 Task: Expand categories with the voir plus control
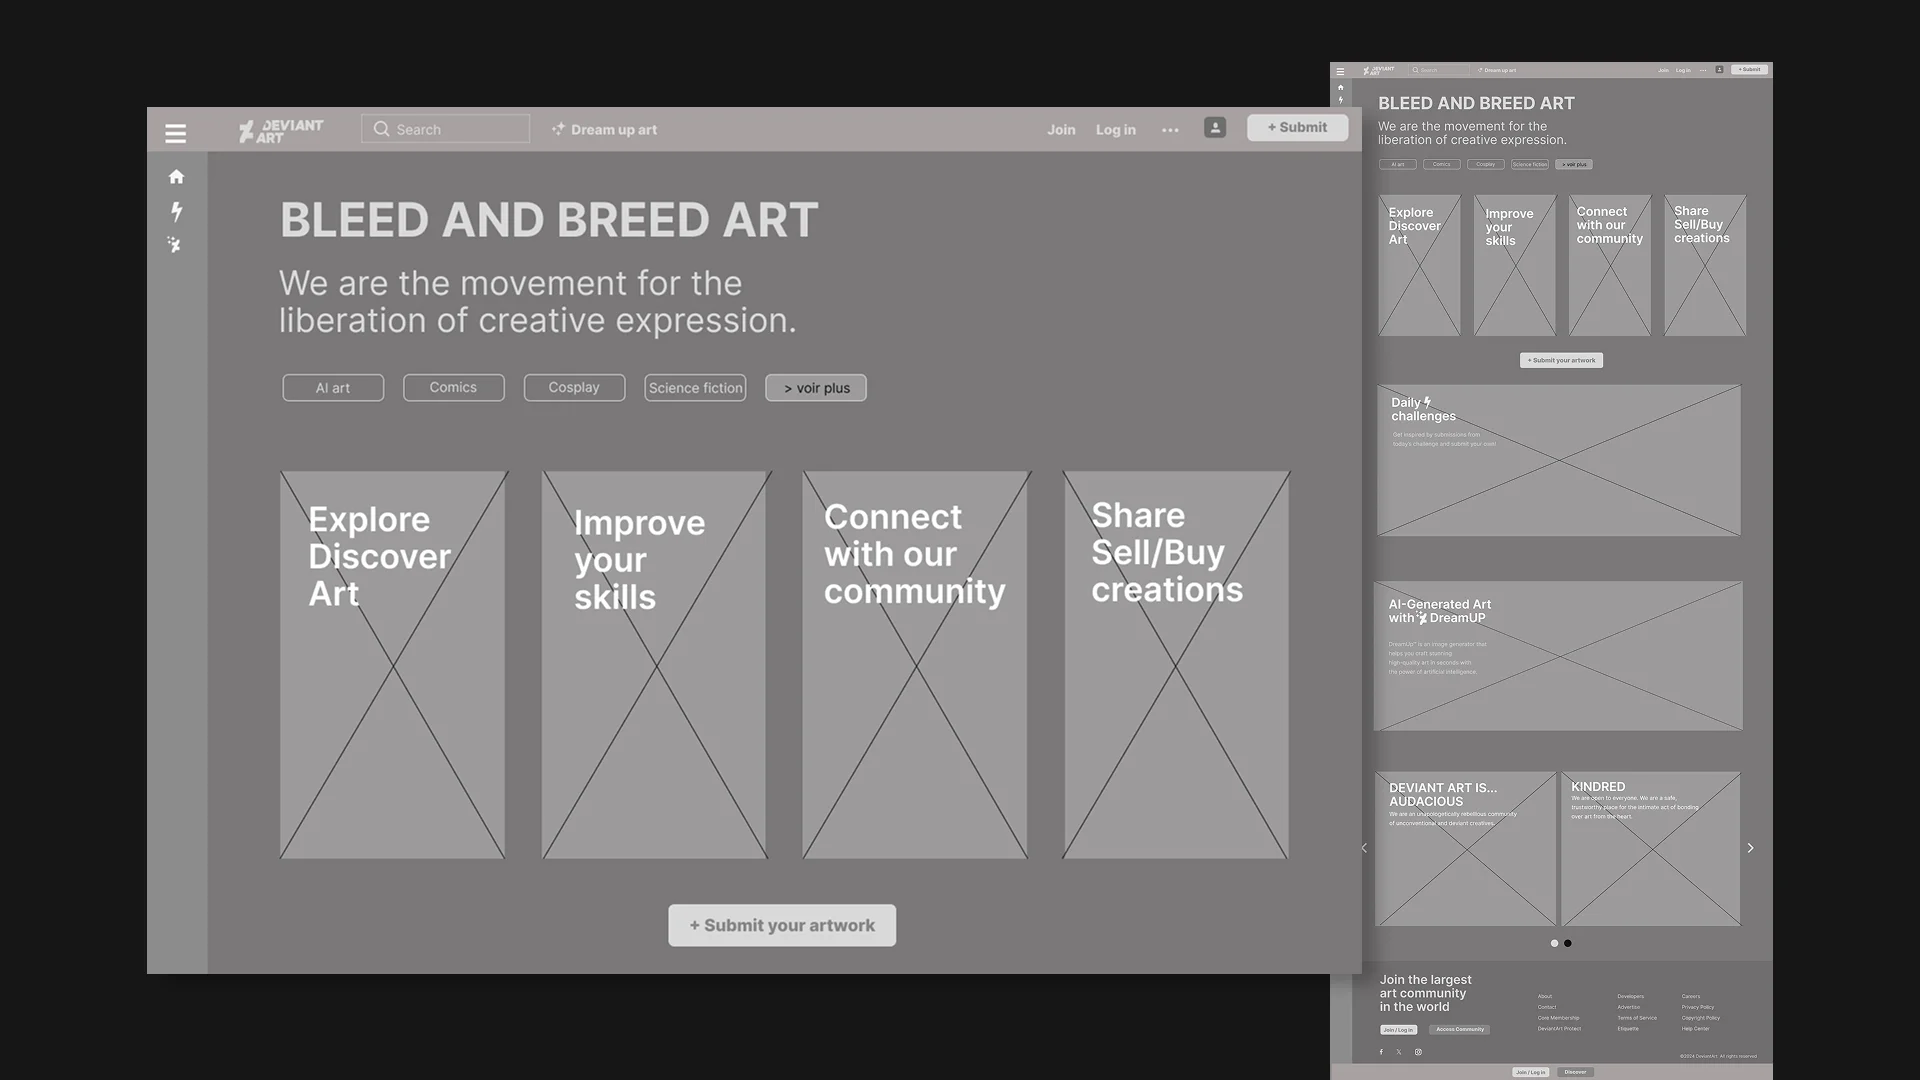click(x=815, y=387)
